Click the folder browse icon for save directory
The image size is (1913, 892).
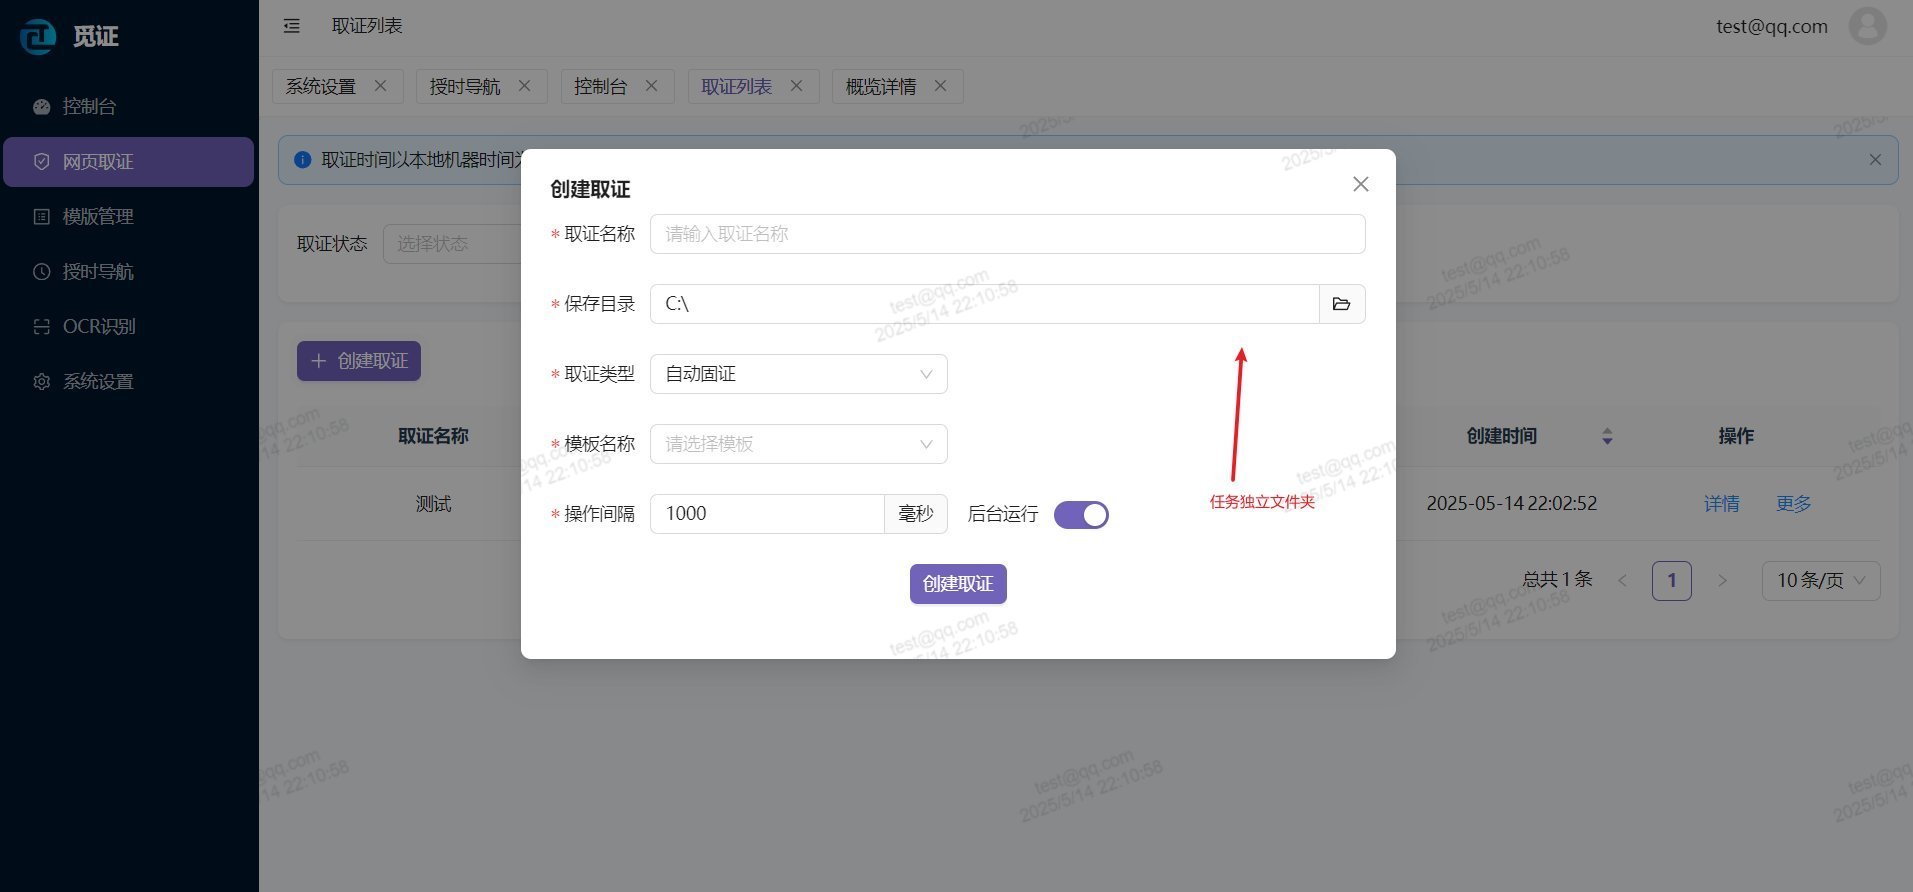tap(1341, 304)
